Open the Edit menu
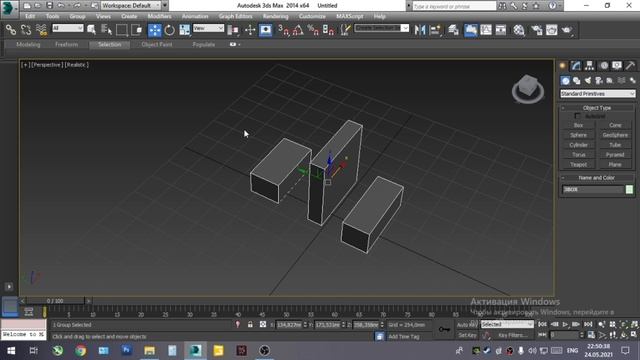This screenshot has width=640, height=360. [x=30, y=16]
